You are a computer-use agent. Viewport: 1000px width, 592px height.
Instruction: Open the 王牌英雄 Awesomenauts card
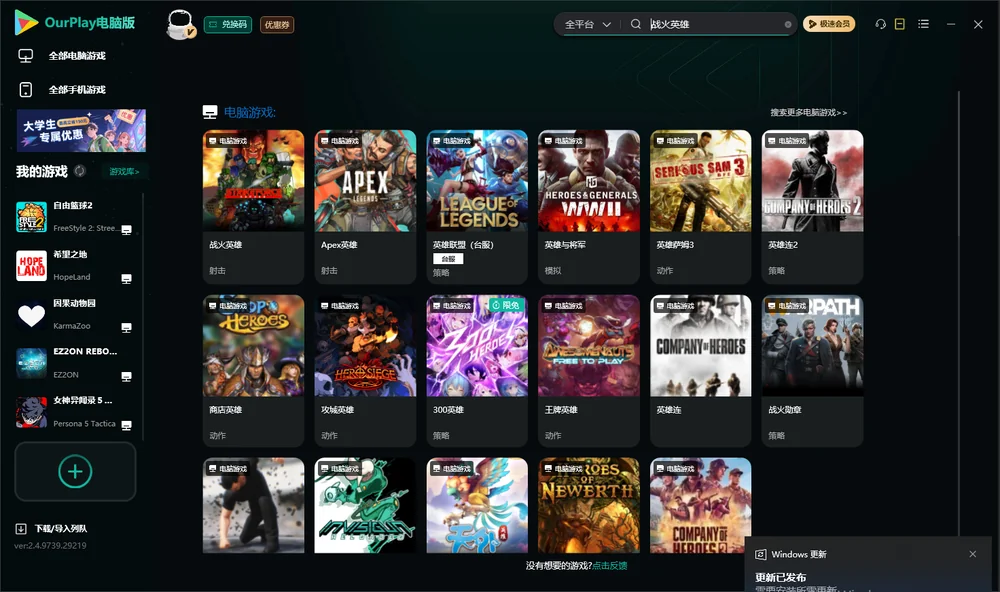(x=589, y=371)
